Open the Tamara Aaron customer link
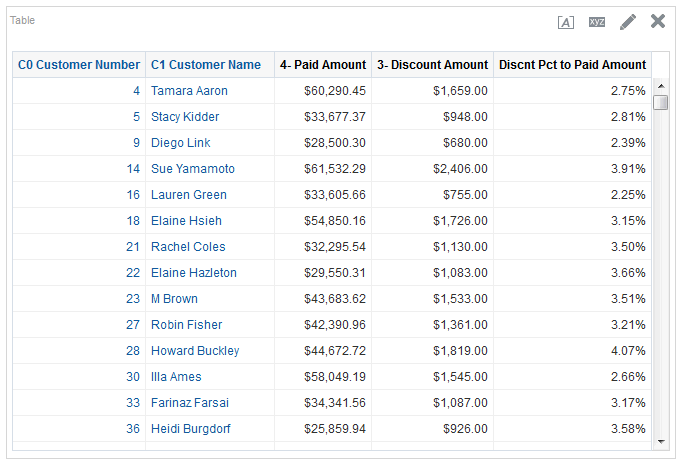Viewport: 678px width, 465px height. pos(189,91)
